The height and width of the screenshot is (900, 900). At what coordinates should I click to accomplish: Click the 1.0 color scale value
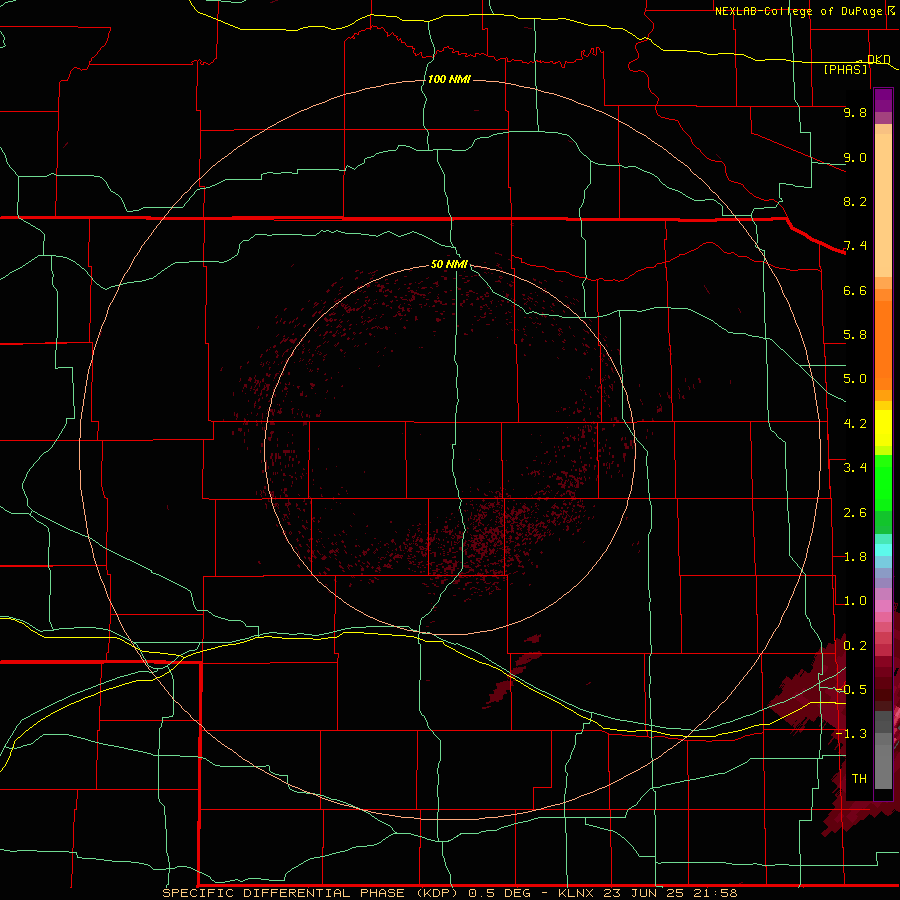pos(855,601)
